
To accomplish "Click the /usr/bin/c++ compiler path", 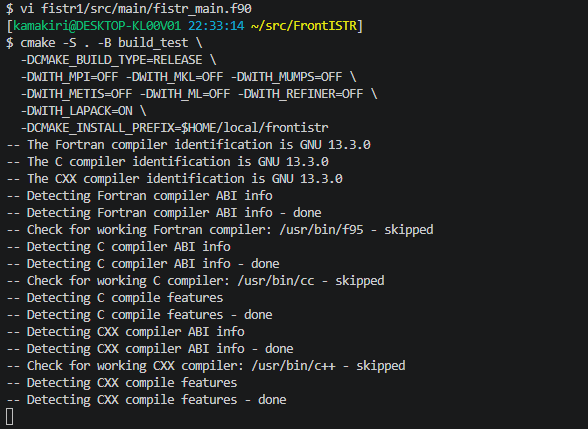I will pyautogui.click(x=293, y=366).
